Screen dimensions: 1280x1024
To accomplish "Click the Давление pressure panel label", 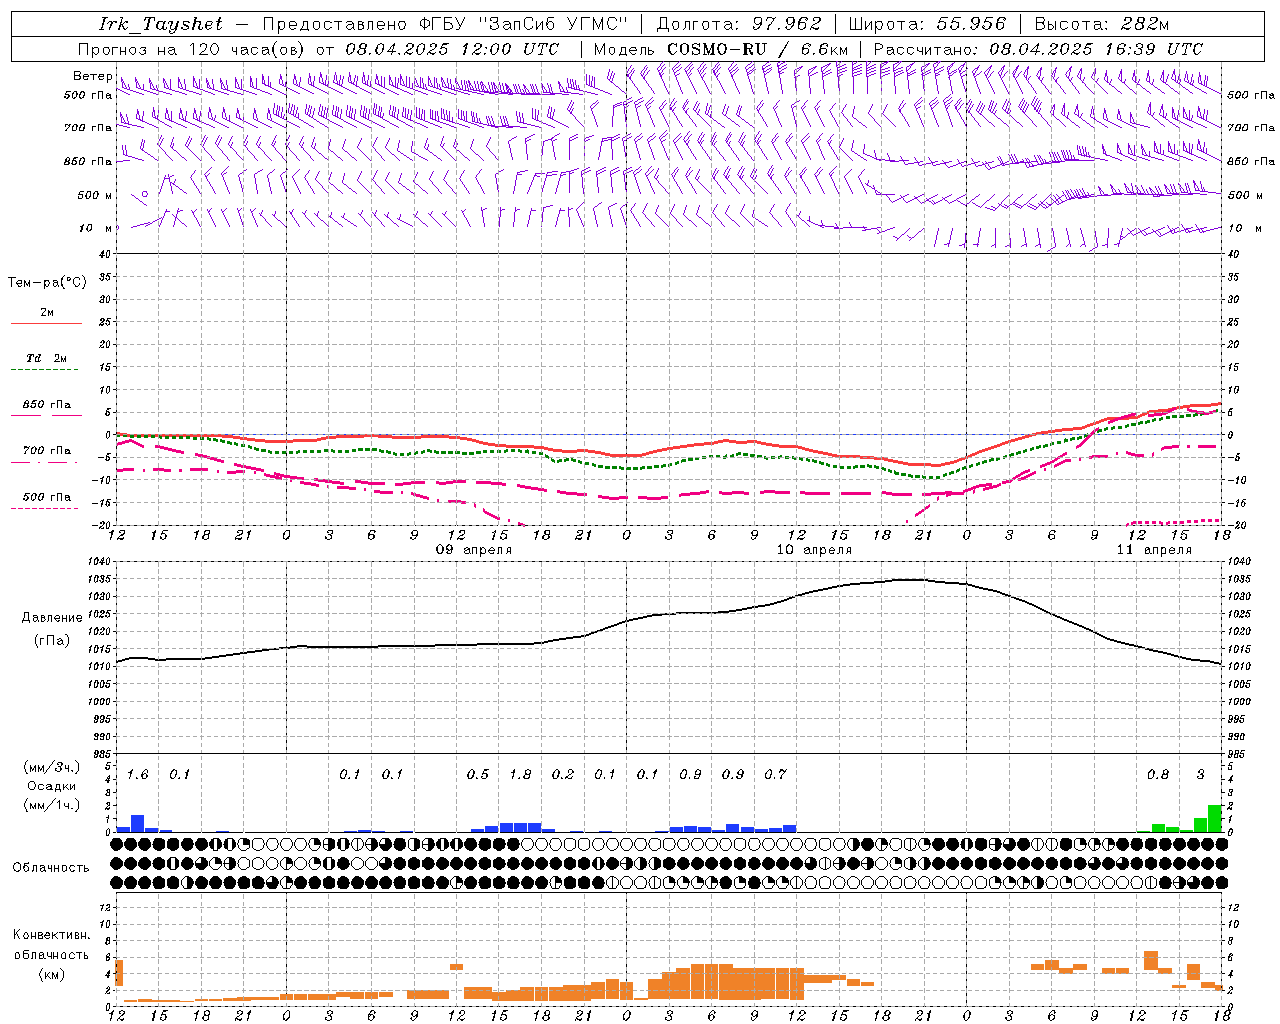I will (x=52, y=618).
